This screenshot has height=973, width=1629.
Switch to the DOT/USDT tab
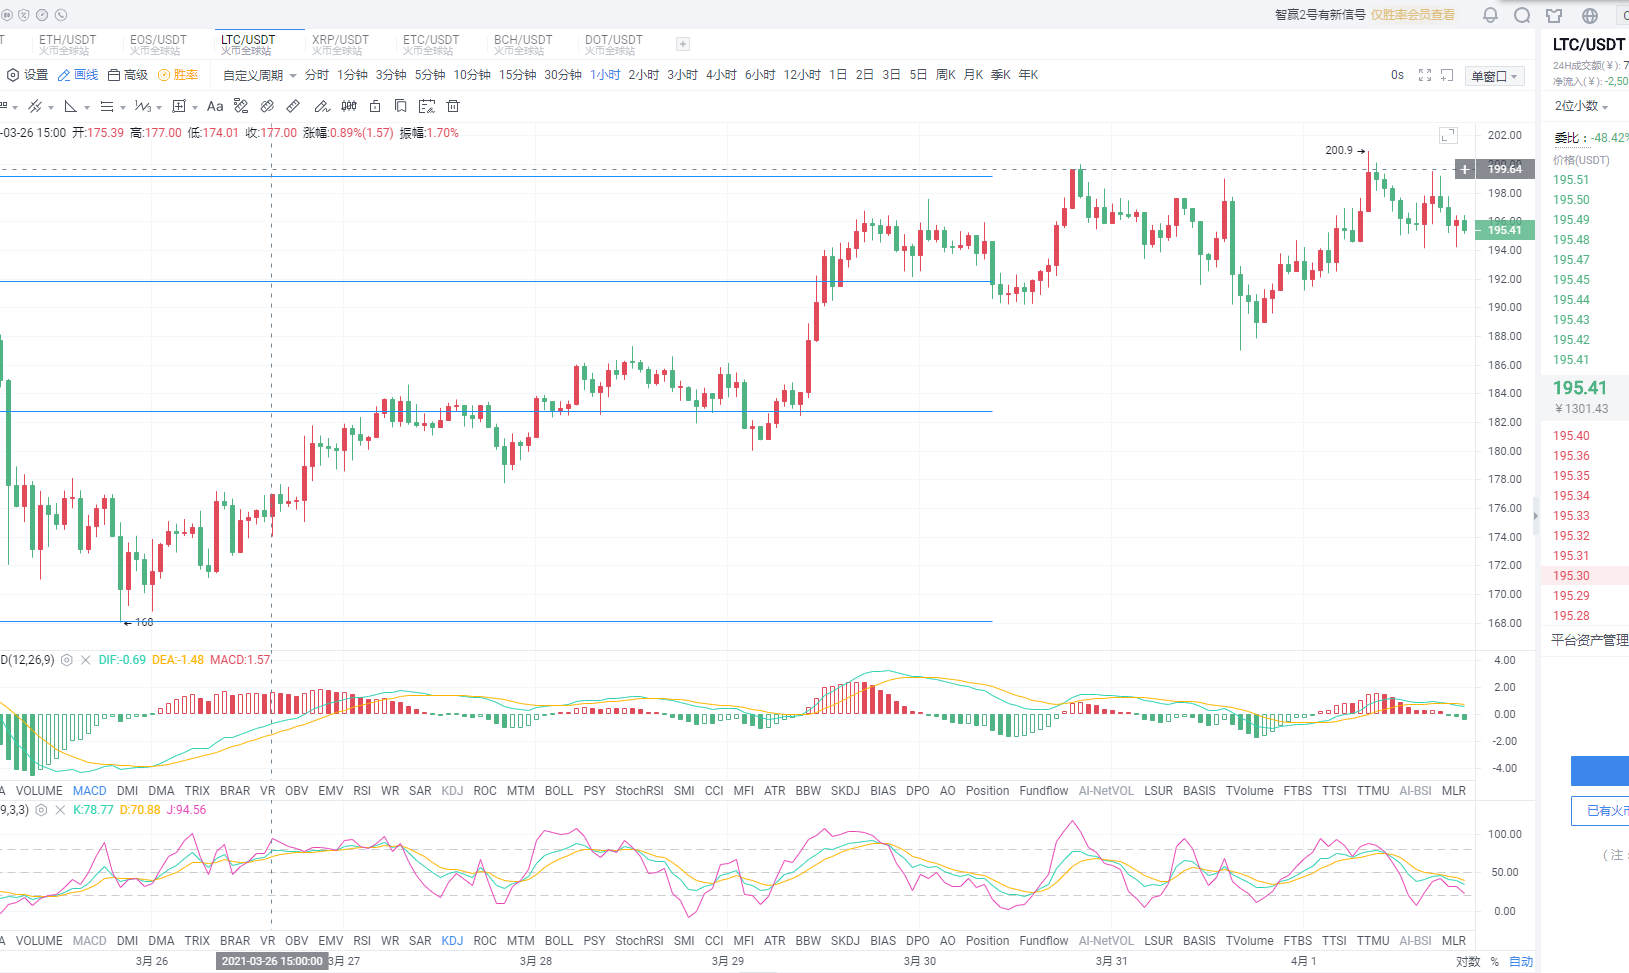pos(614,44)
